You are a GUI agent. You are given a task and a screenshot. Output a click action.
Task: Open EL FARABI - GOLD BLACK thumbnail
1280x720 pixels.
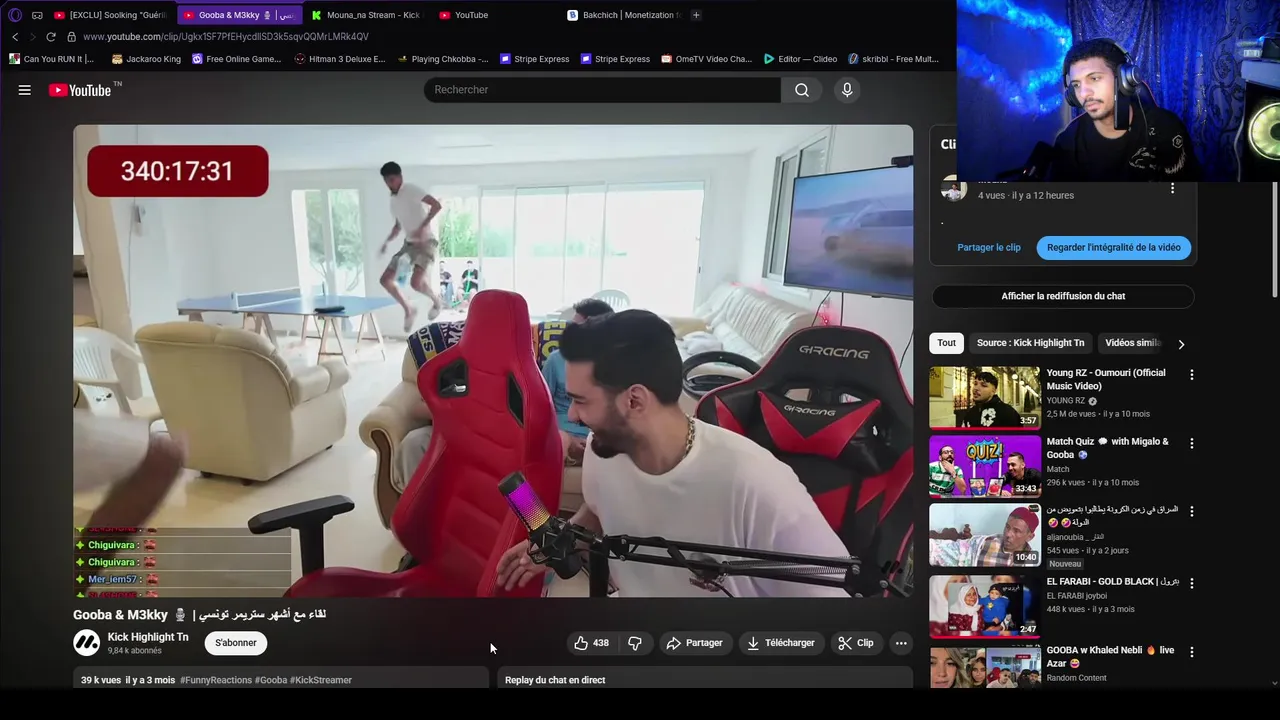[x=985, y=606]
